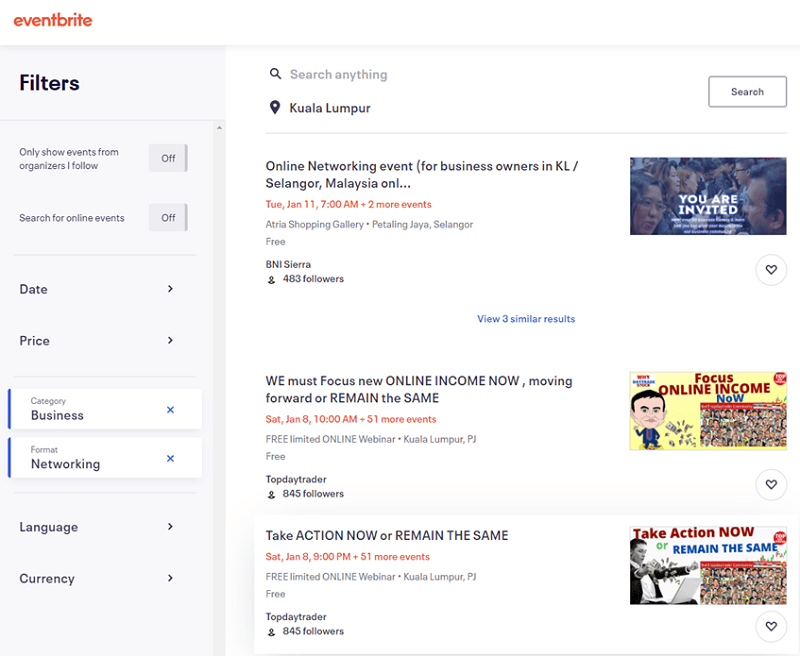Click the location pin icon
The image size is (800, 656).
tap(275, 108)
